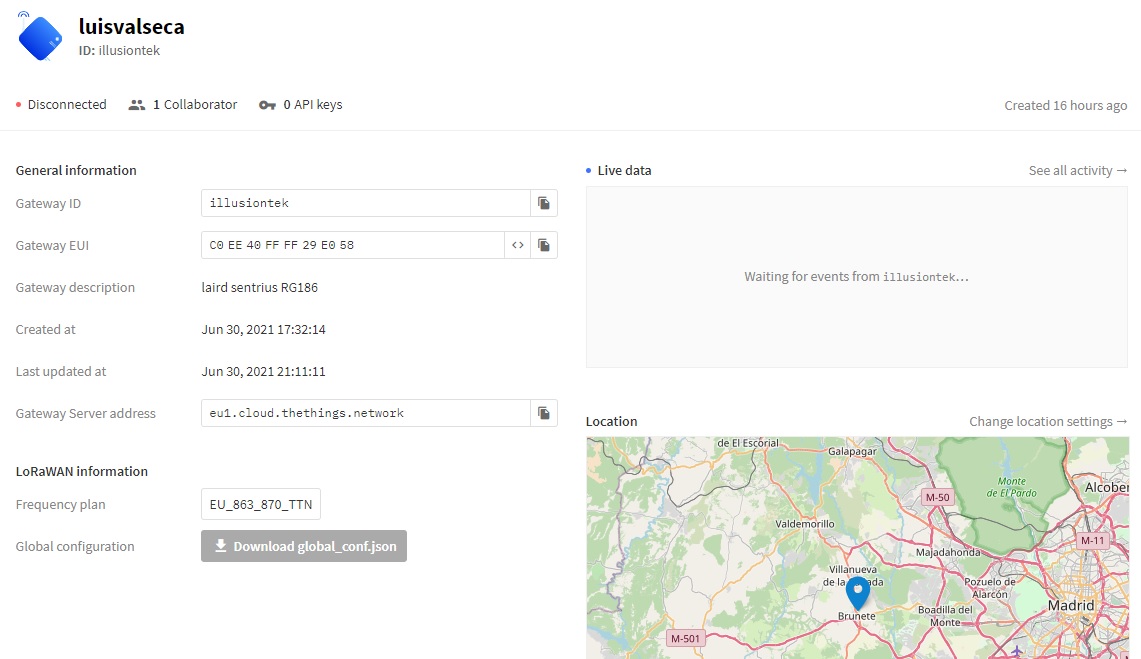Screen dimensions: 1141x659
Task: Click the Live data heading
Action: tap(624, 170)
